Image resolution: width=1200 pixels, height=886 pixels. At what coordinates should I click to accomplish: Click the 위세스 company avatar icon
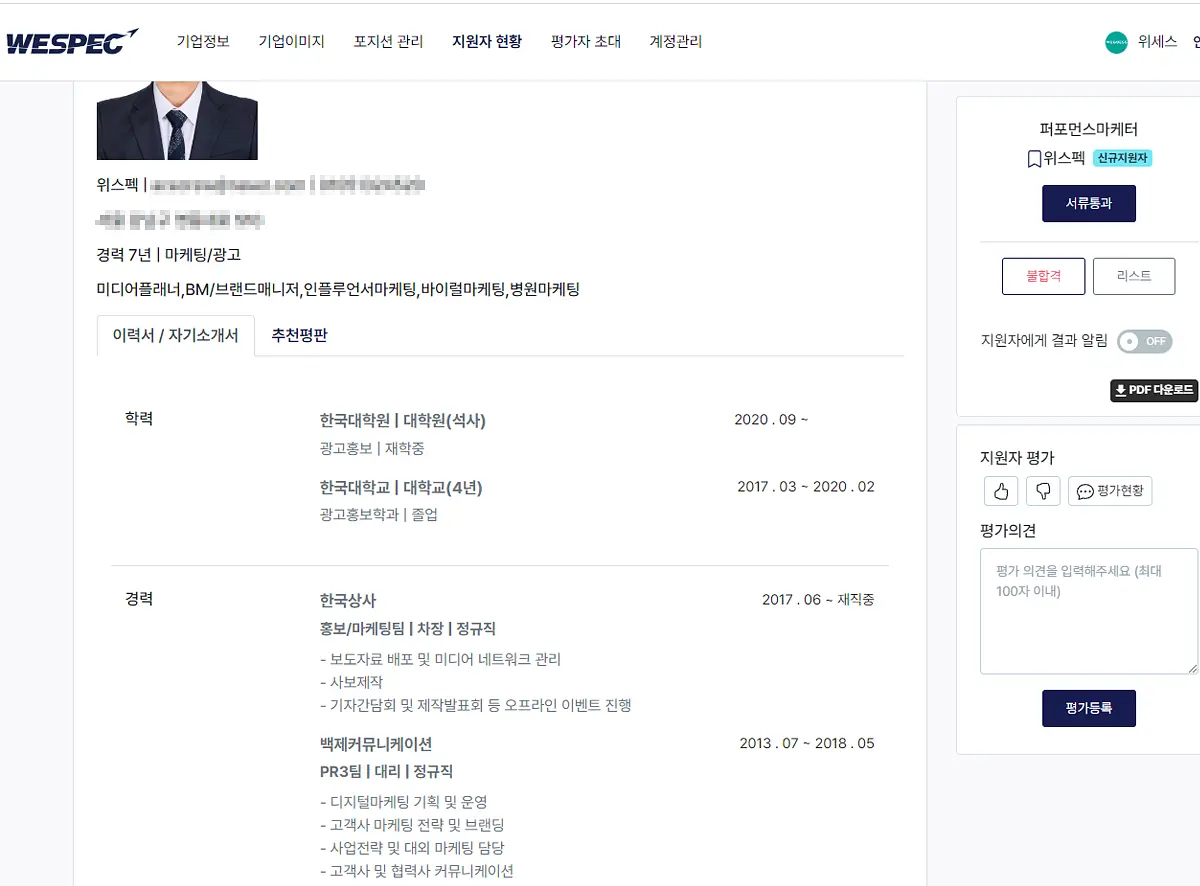point(1116,42)
